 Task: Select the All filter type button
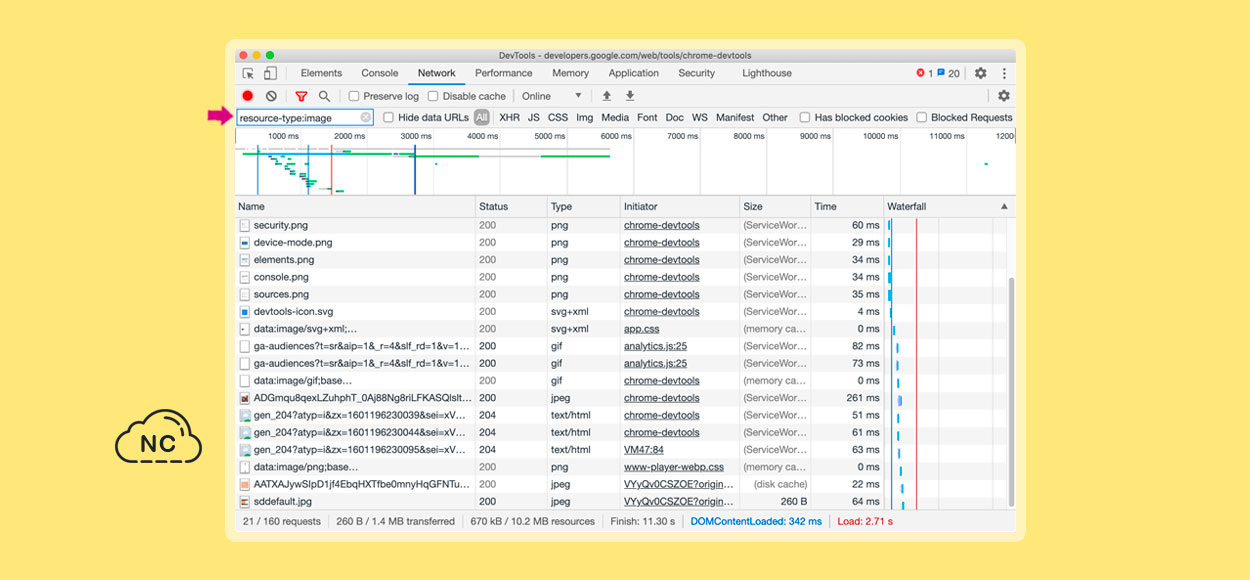482,118
